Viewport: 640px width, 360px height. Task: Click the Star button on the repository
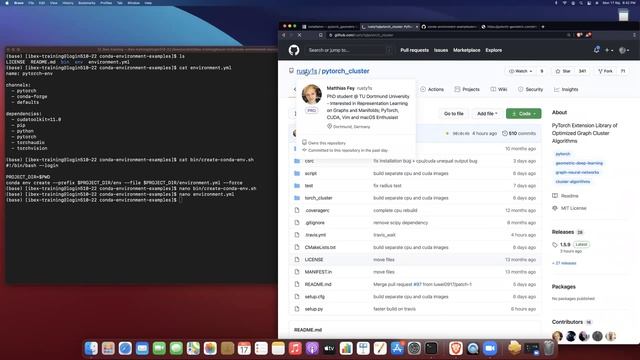(563, 71)
